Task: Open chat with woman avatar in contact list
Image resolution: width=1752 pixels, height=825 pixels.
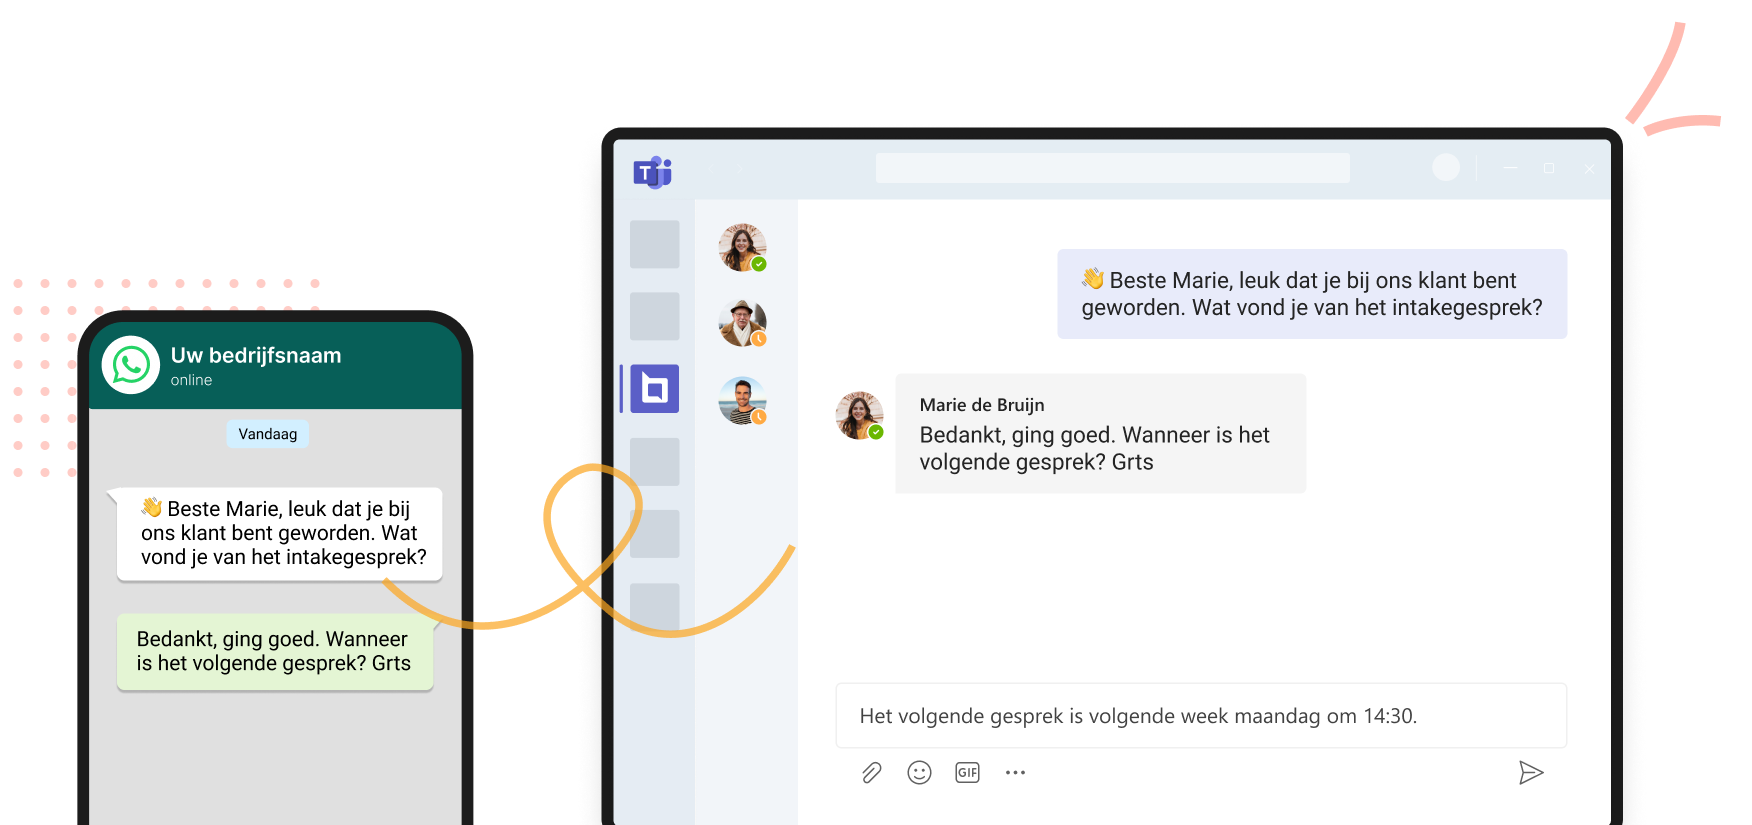Action: 743,248
